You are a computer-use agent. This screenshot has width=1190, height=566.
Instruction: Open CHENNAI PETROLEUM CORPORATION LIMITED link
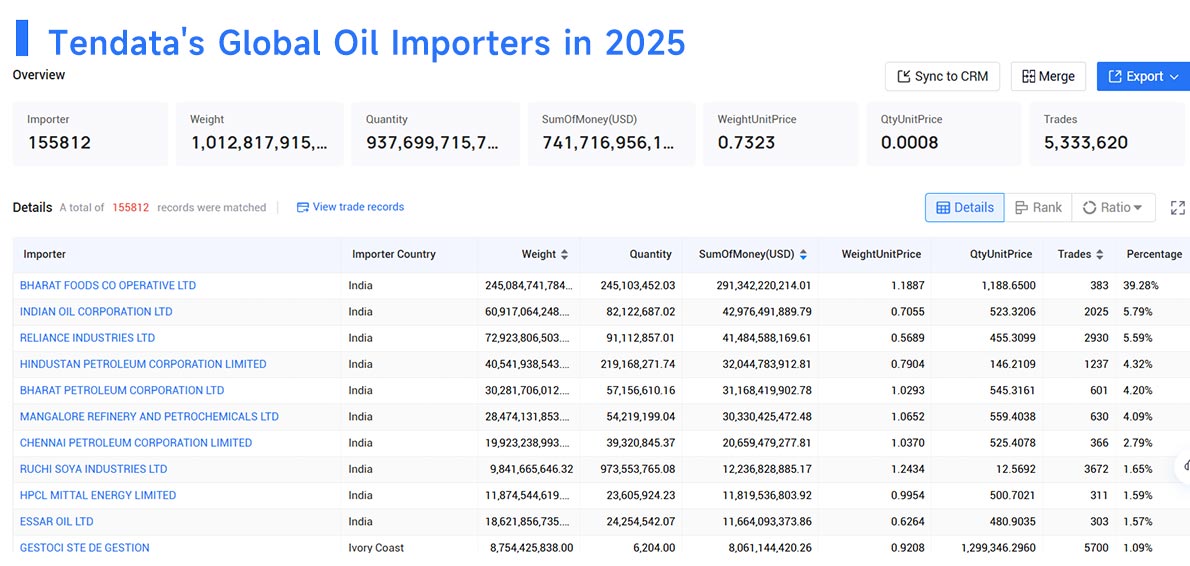[136, 442]
